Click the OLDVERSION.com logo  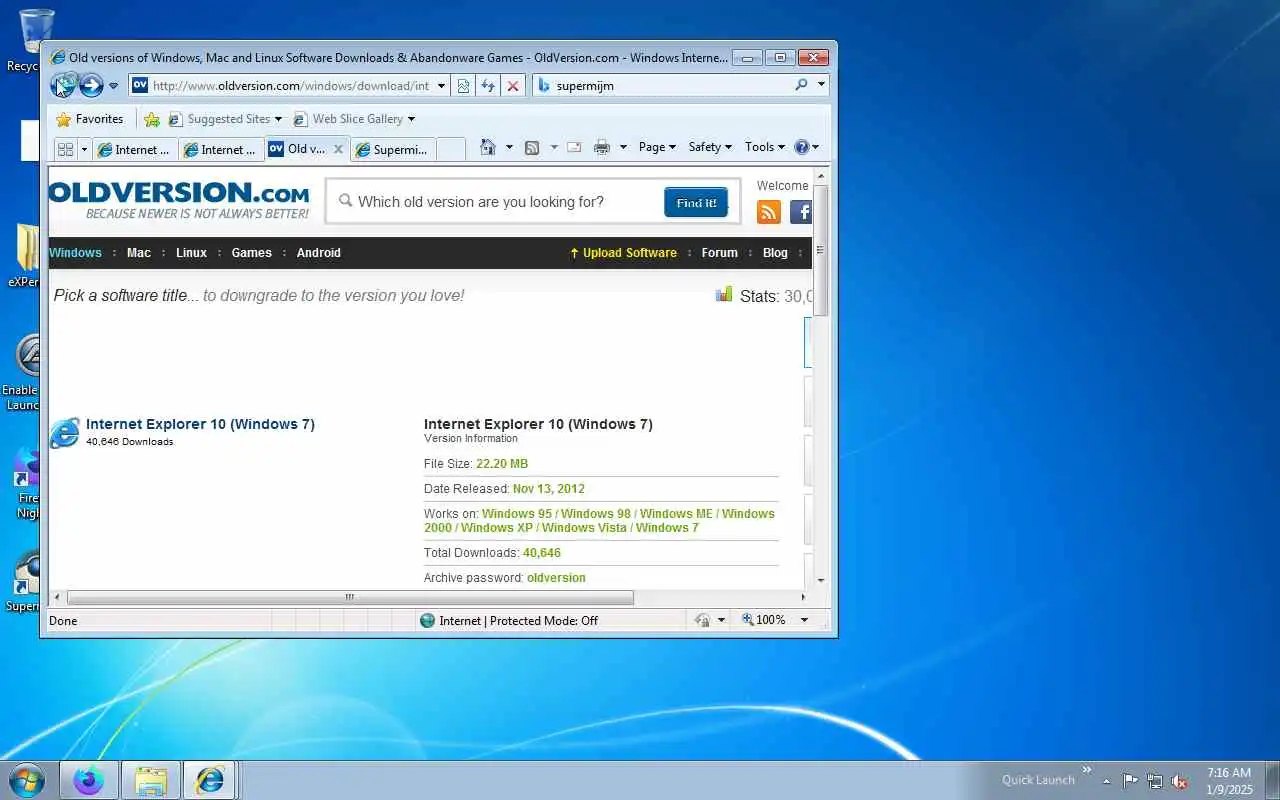tap(179, 200)
